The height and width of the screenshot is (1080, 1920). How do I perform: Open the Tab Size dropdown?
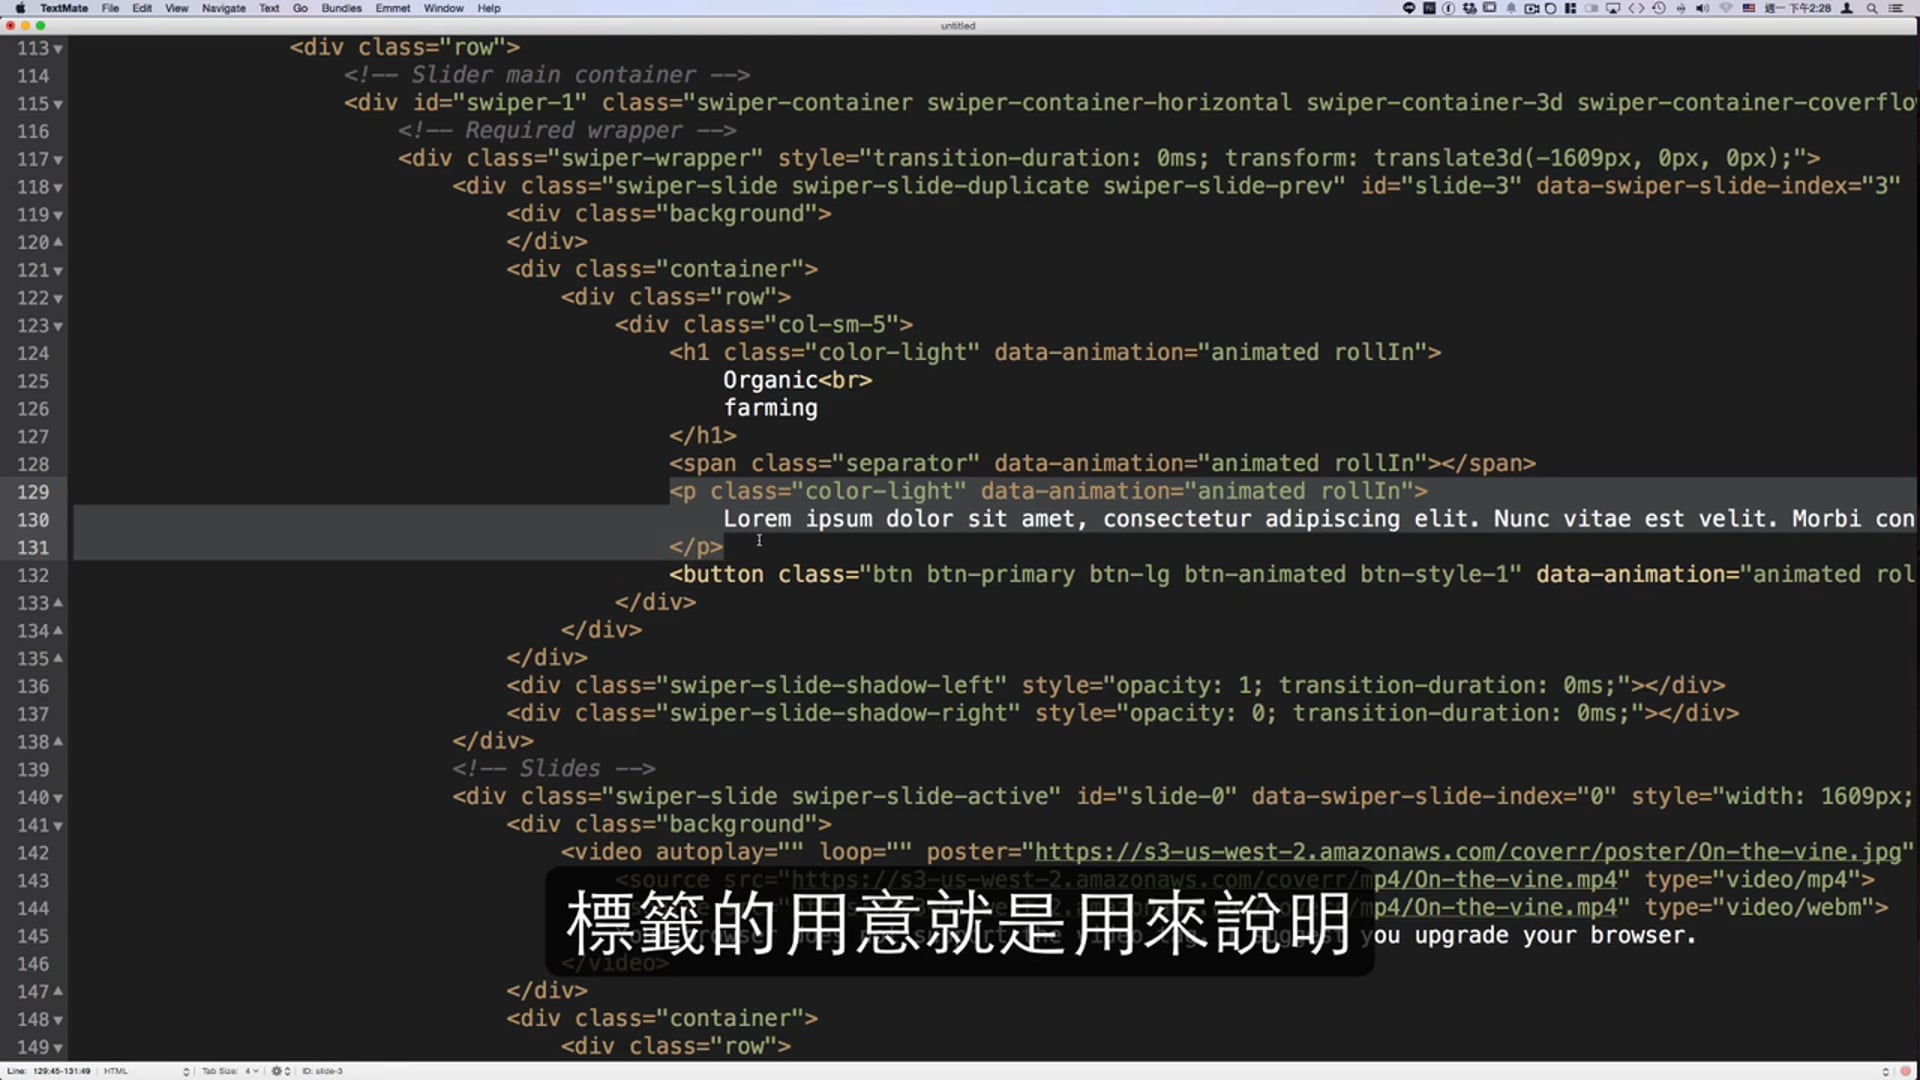230,1071
